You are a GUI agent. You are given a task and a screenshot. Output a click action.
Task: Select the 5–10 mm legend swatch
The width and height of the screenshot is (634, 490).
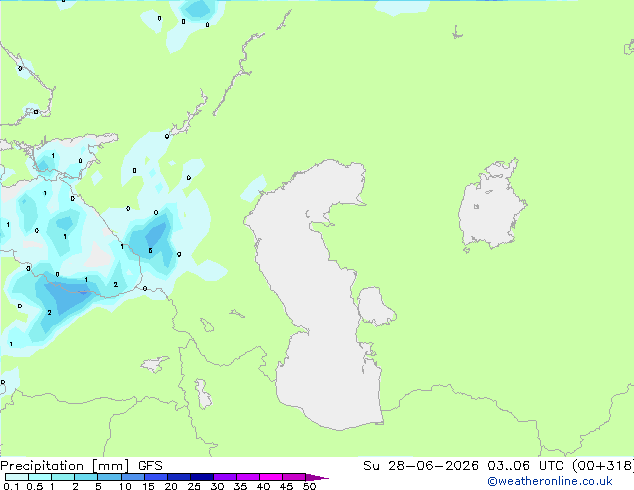(109, 477)
